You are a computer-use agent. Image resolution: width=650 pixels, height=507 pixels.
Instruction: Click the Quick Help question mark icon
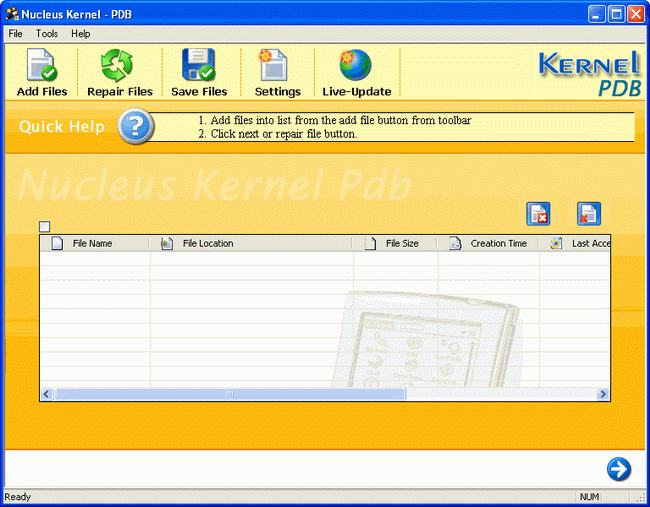(x=136, y=126)
